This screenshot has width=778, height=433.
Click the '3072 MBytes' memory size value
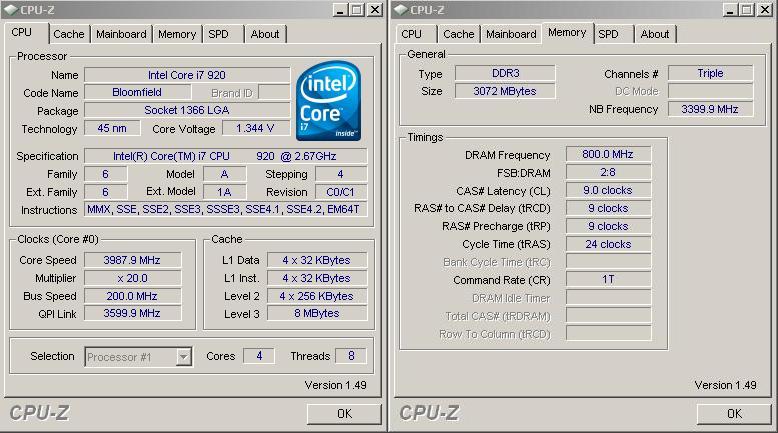505,91
